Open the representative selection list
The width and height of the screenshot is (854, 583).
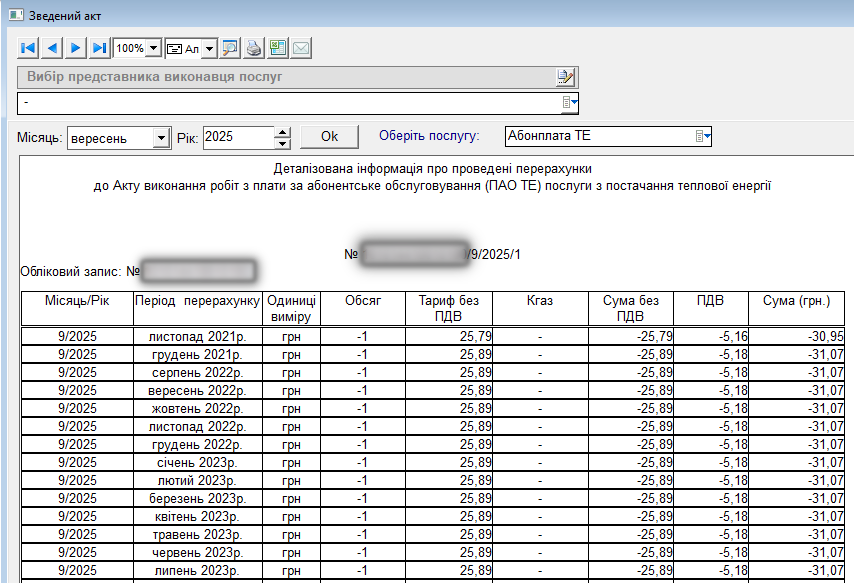click(569, 103)
